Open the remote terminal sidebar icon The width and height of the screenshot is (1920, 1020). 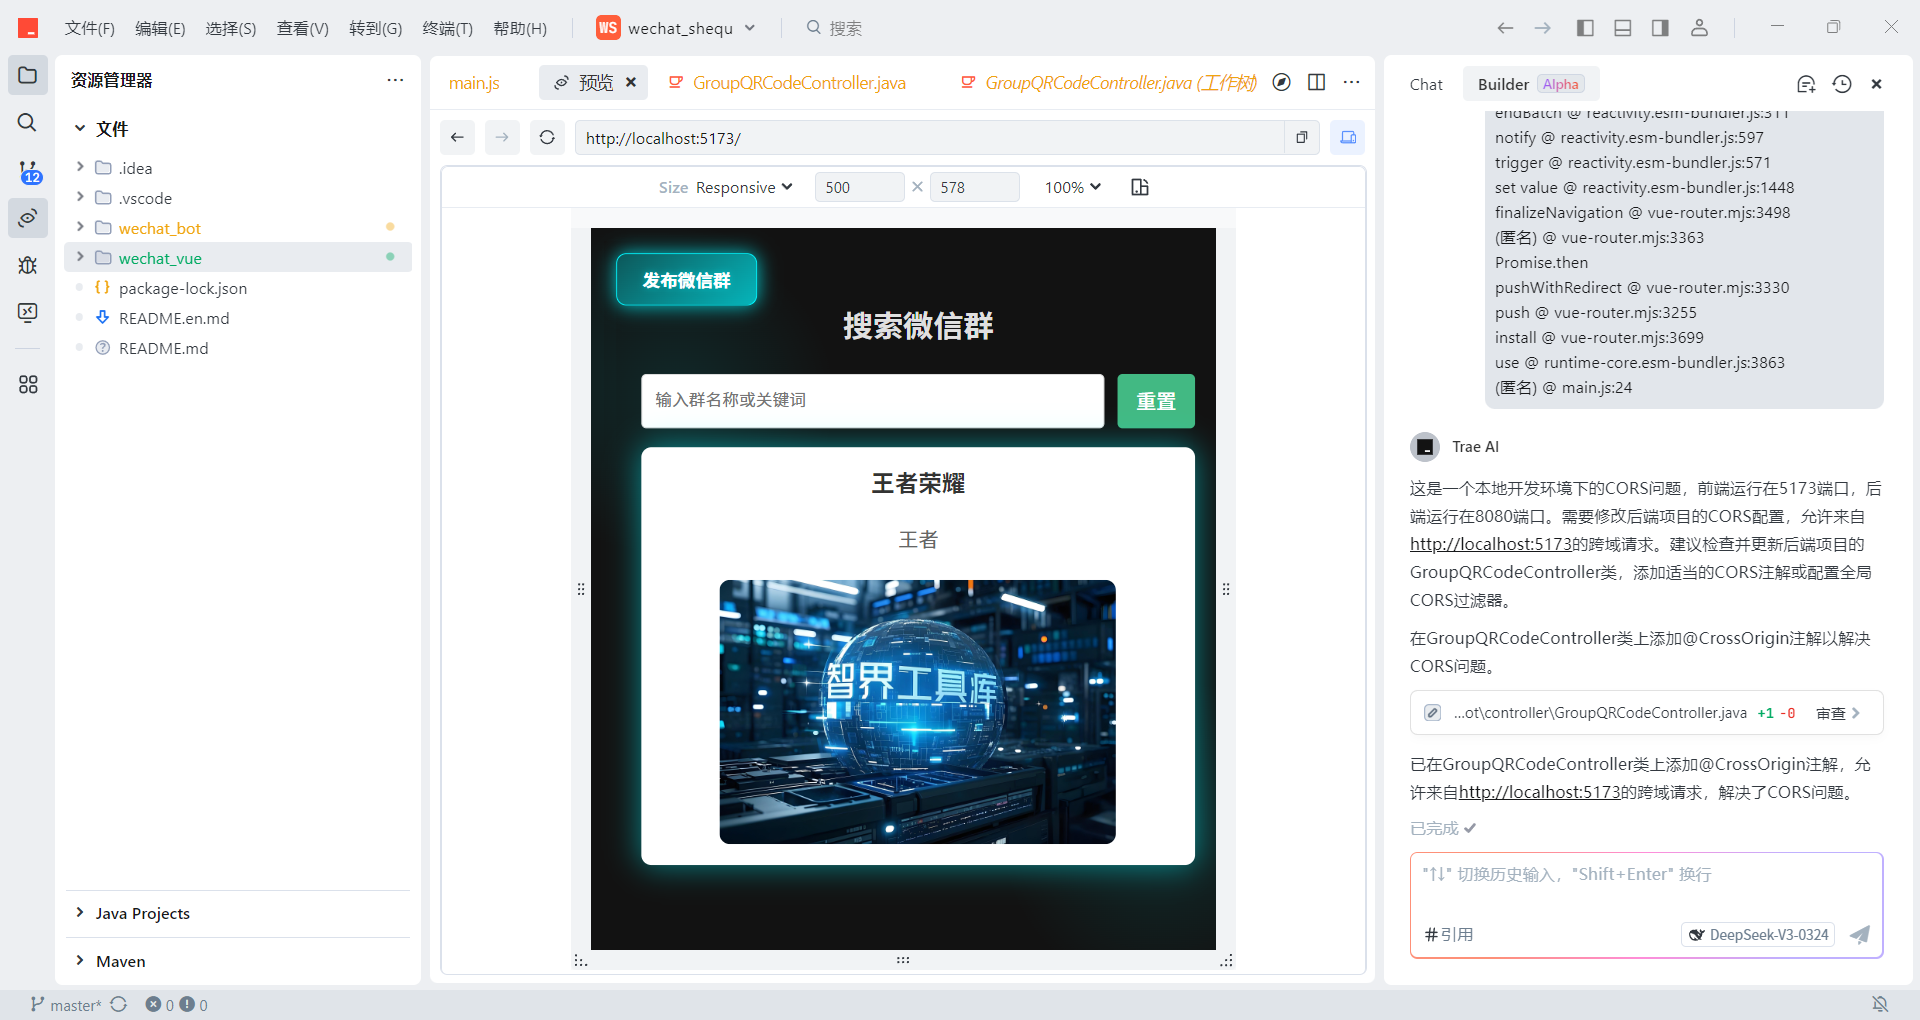click(x=28, y=313)
